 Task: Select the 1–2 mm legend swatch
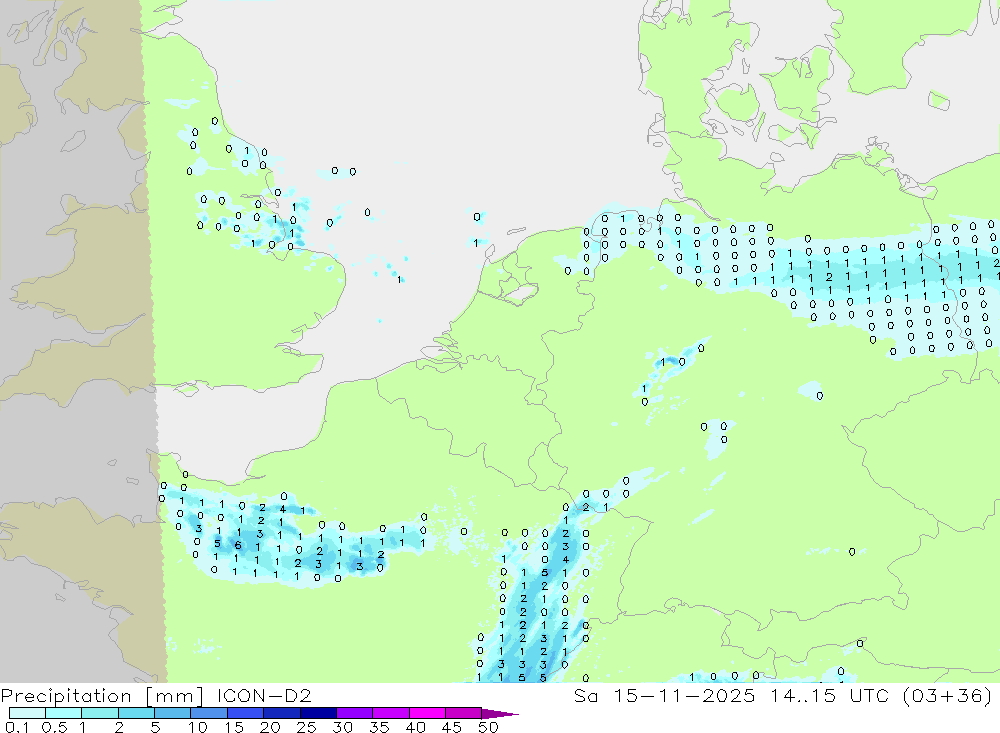tap(99, 713)
